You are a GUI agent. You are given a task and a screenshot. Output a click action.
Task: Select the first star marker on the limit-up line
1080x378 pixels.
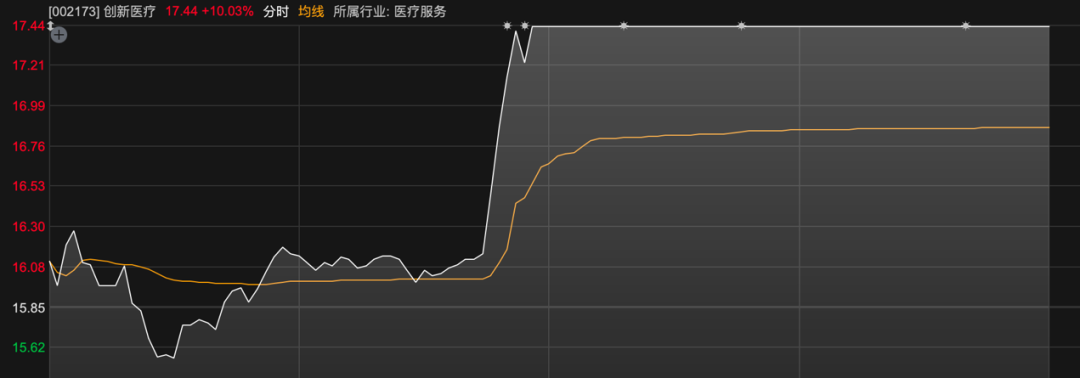[508, 25]
